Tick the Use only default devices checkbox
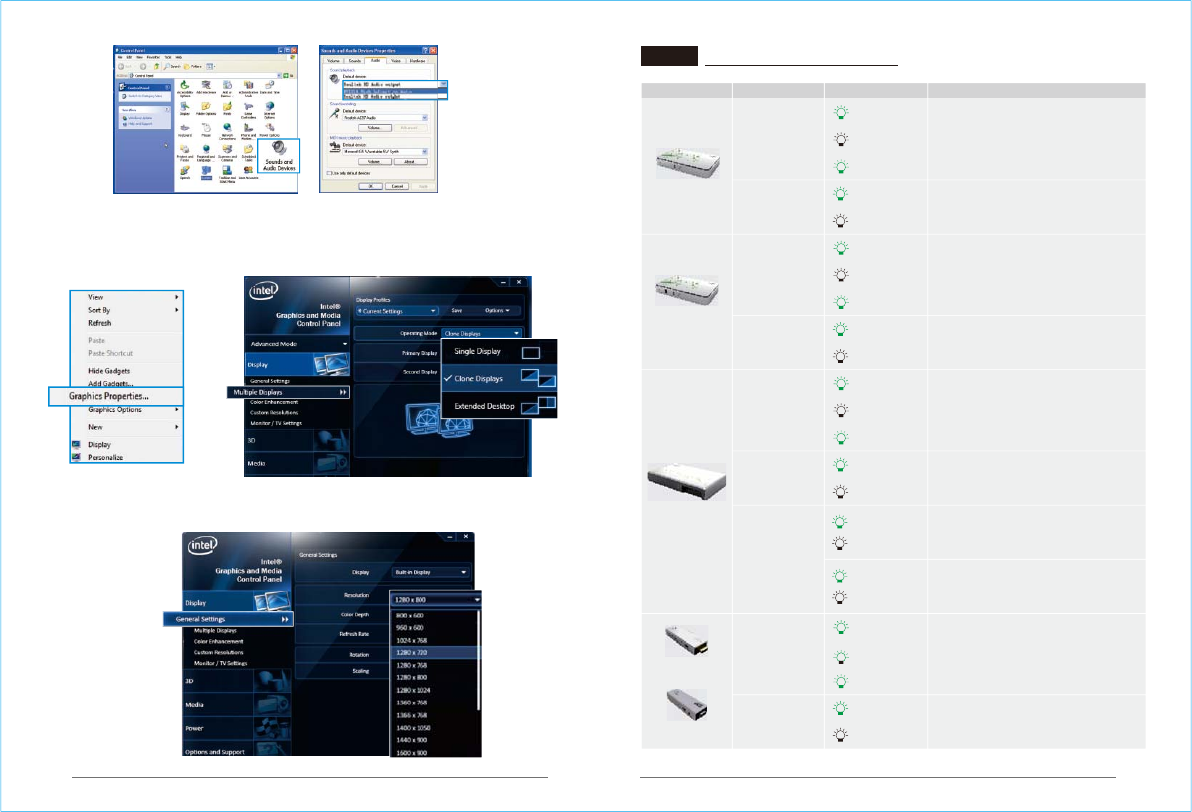Image resolution: width=1192 pixels, height=812 pixels. point(328,173)
